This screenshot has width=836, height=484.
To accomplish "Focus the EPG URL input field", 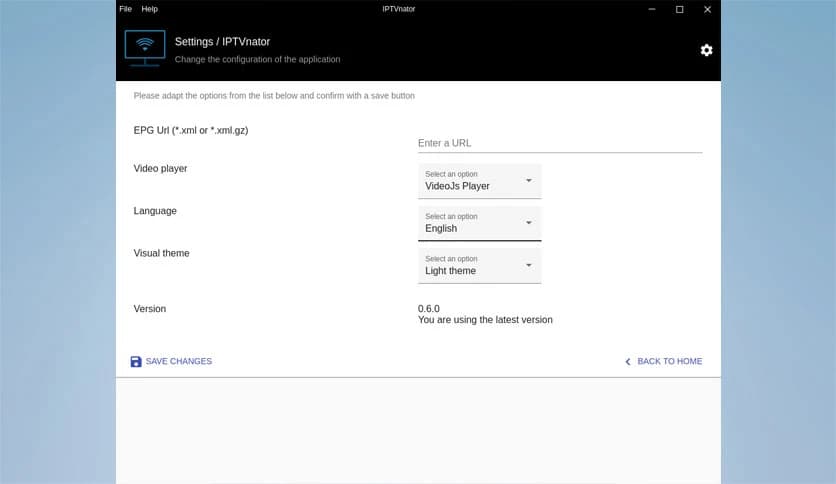I will (x=560, y=143).
